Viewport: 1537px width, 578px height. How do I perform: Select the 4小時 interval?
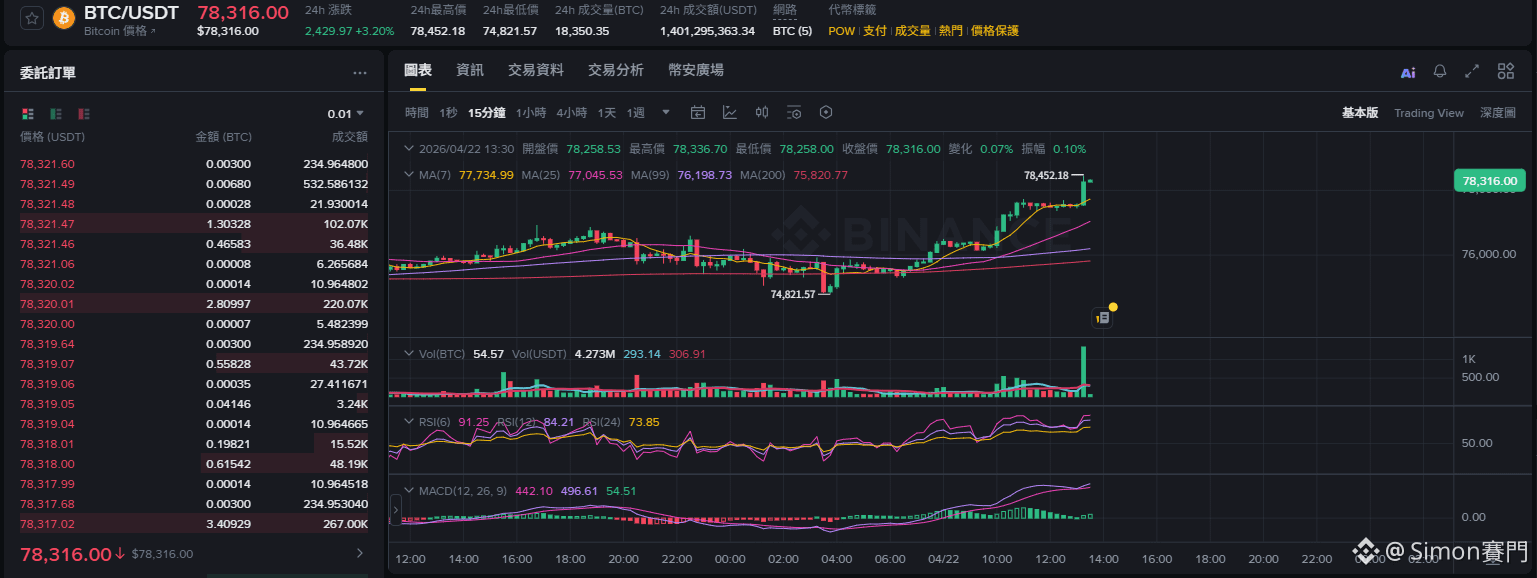click(x=572, y=112)
